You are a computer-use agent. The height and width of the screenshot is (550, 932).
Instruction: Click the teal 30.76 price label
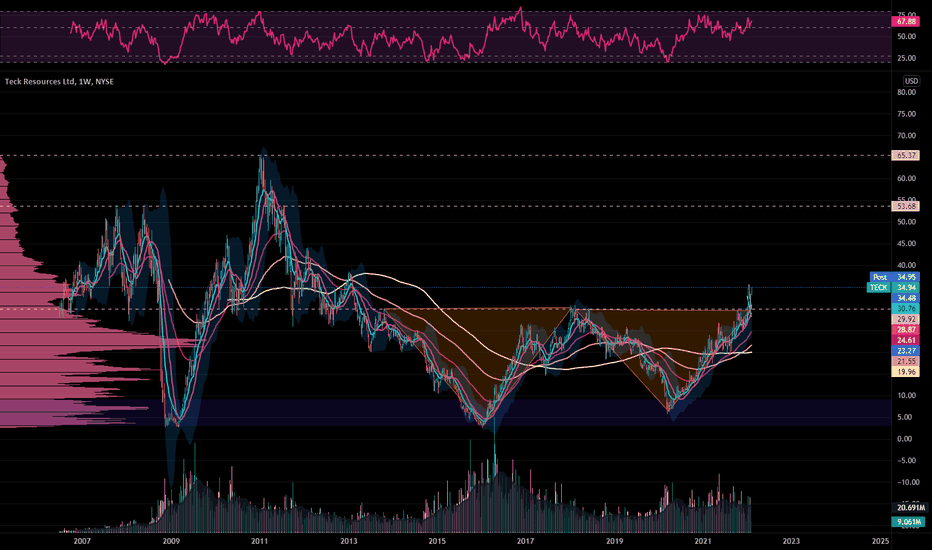point(905,309)
